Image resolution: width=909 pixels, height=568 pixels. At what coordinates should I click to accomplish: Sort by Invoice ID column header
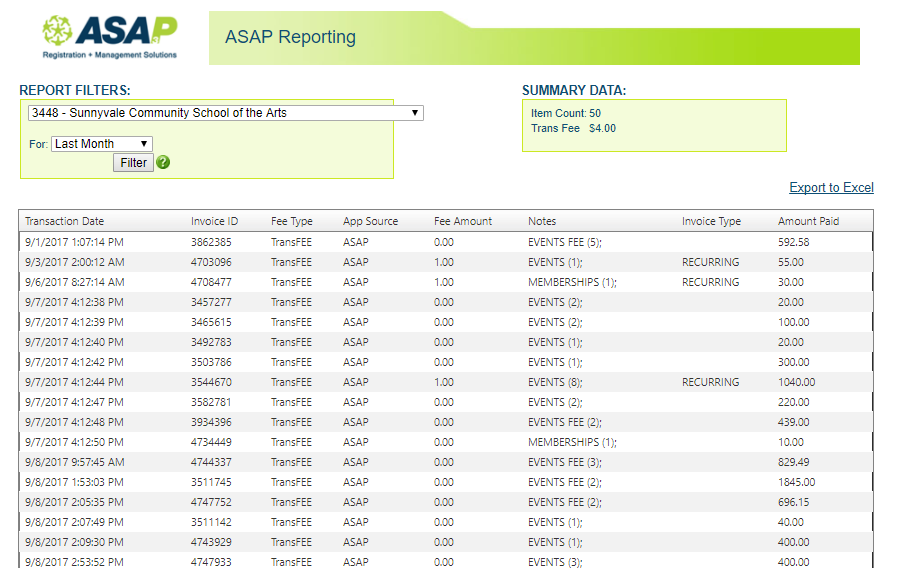pyautogui.click(x=214, y=221)
